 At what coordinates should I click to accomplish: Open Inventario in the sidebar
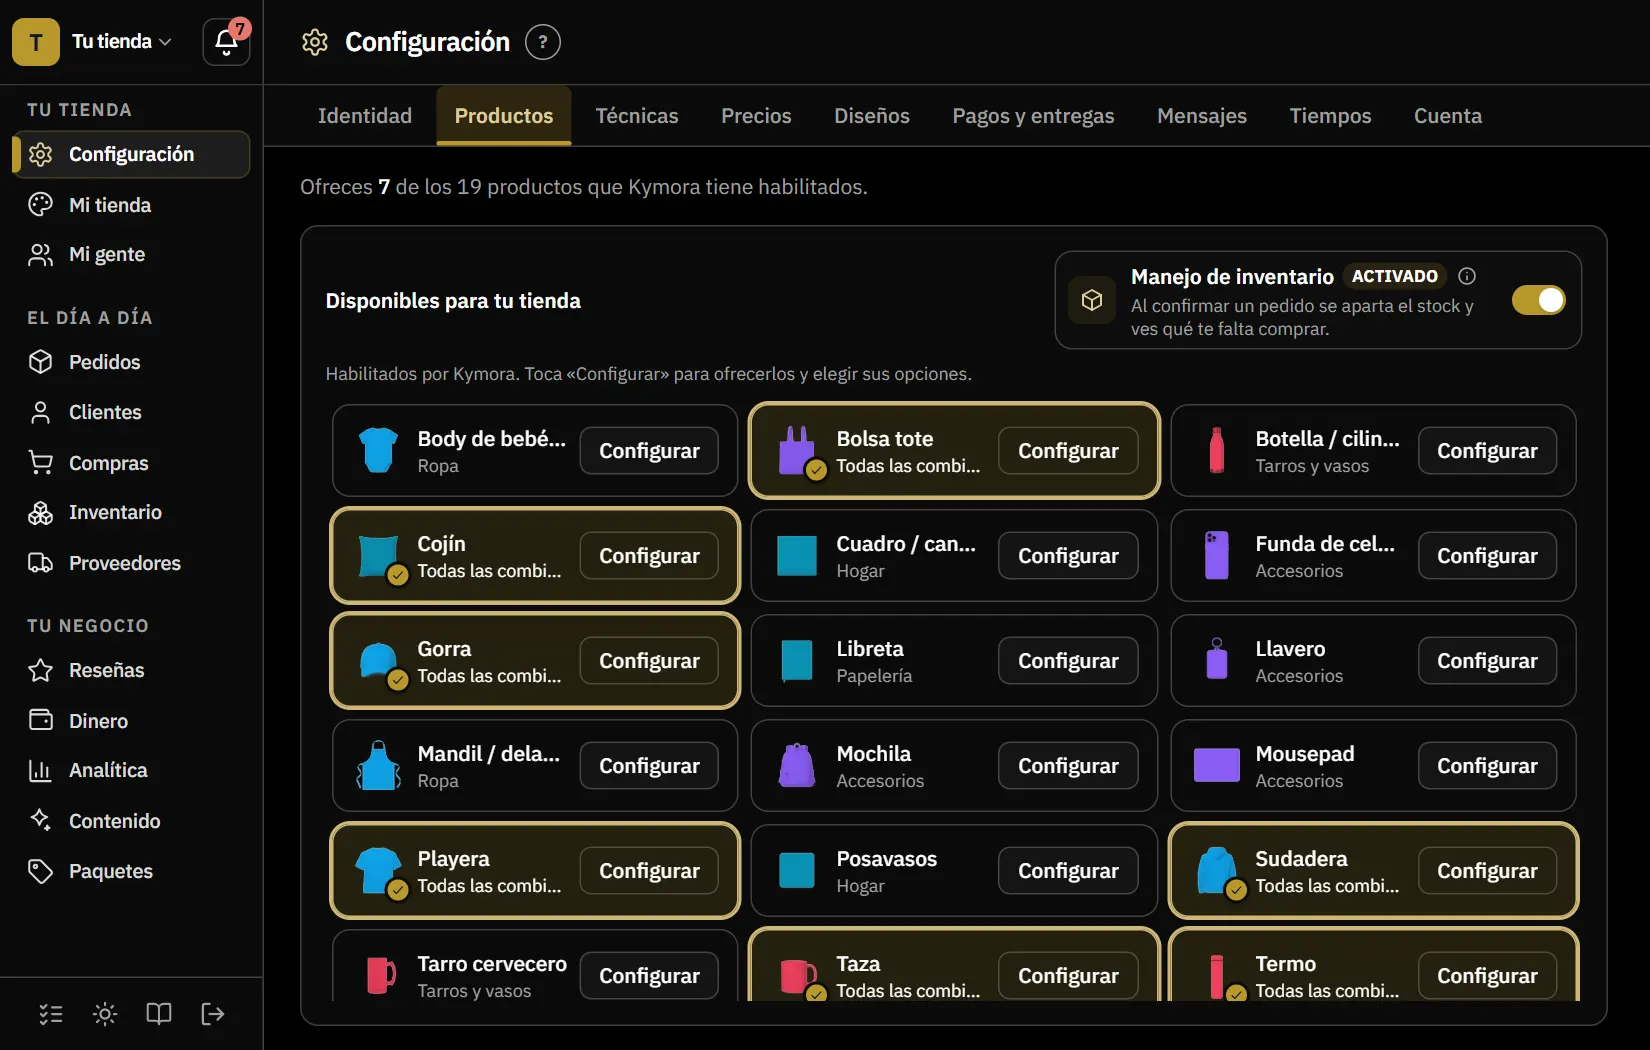click(x=131, y=512)
